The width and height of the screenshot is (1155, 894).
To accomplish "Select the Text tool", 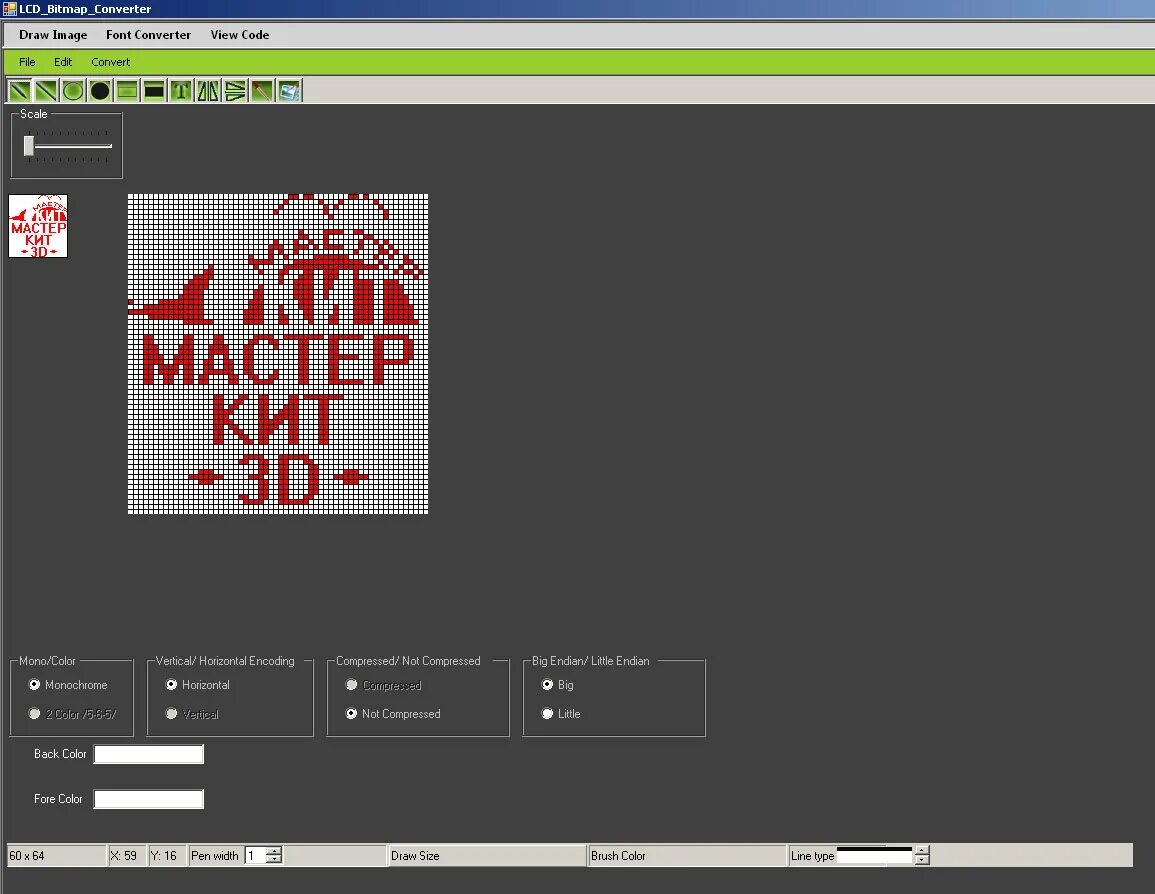I will pos(181,91).
